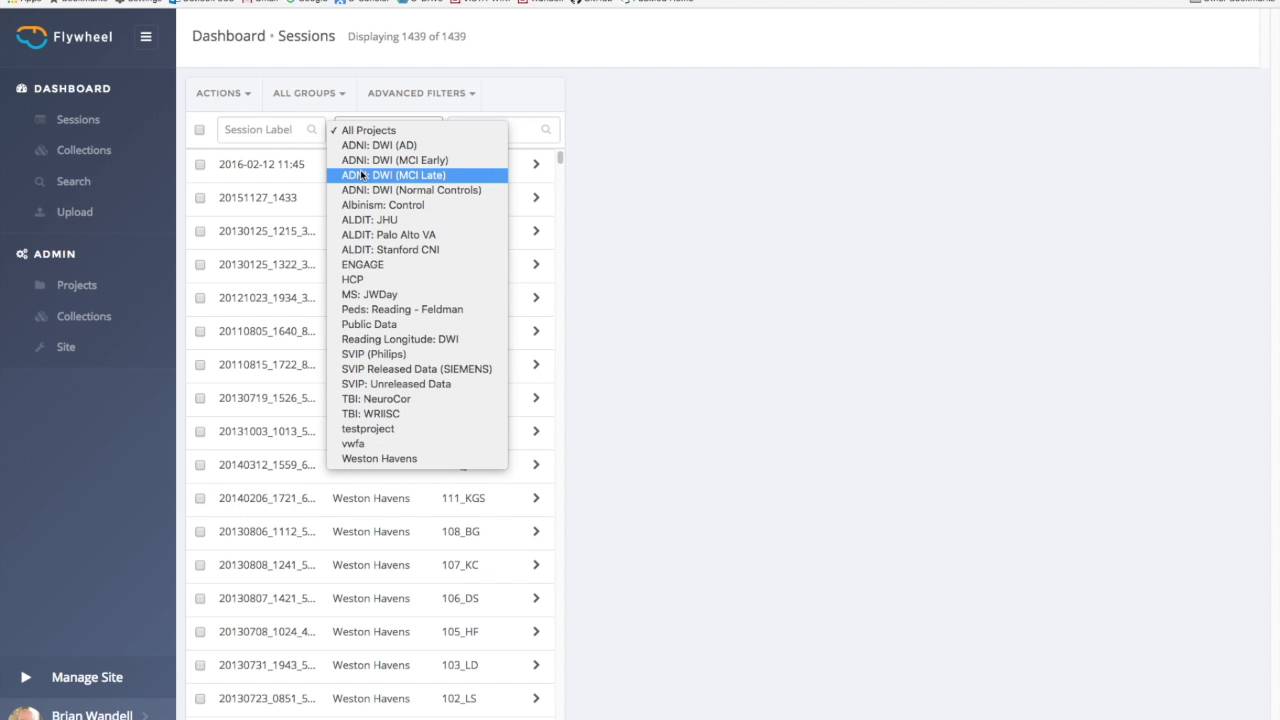Open the All Groups dropdown
Screen dimensions: 1280x720
[309, 93]
